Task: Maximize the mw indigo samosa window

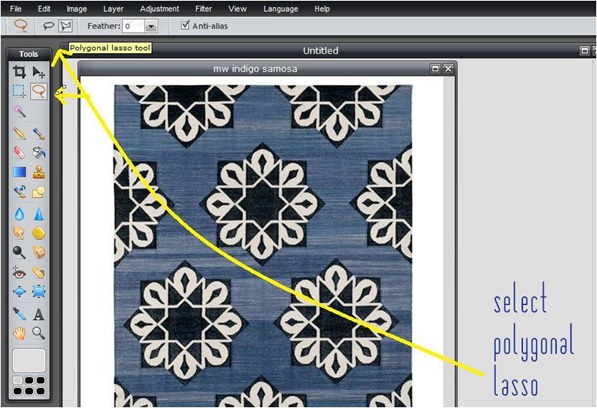Action: click(x=434, y=69)
